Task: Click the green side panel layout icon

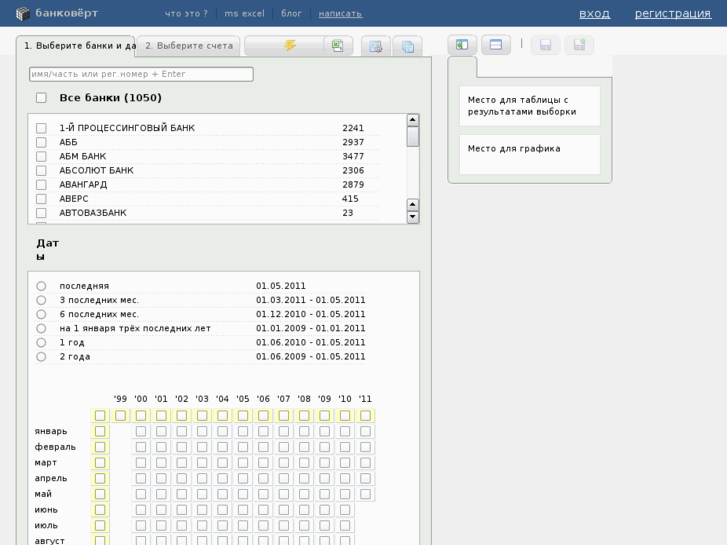Action: point(462,45)
